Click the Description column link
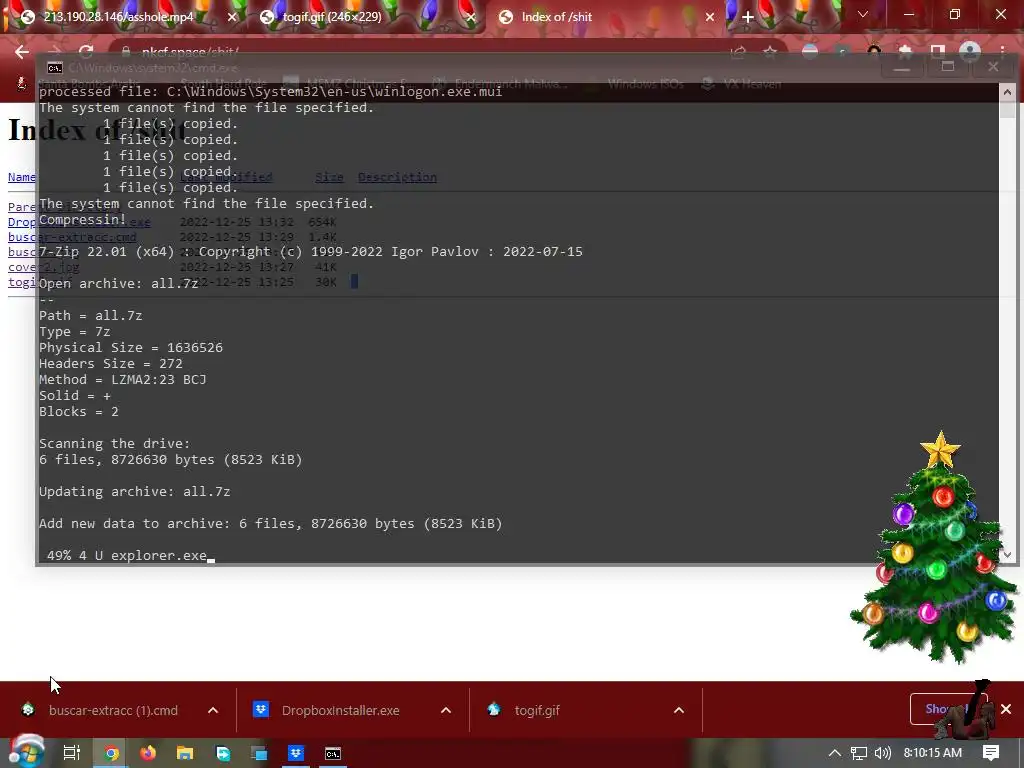Screen dimensions: 1024x768 (x=397, y=177)
